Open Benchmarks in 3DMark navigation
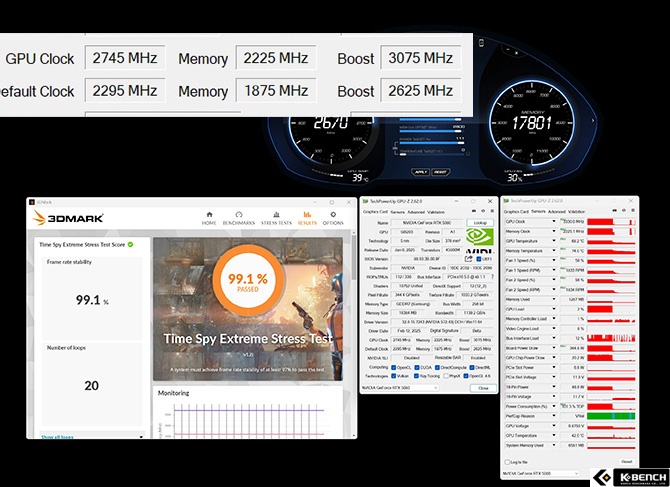Viewport: 670px width, 487px height. (239, 218)
